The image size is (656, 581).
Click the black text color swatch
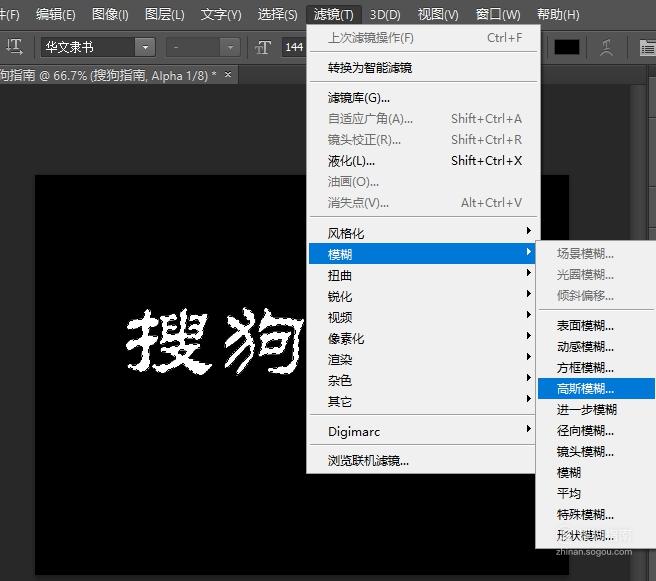pos(567,47)
